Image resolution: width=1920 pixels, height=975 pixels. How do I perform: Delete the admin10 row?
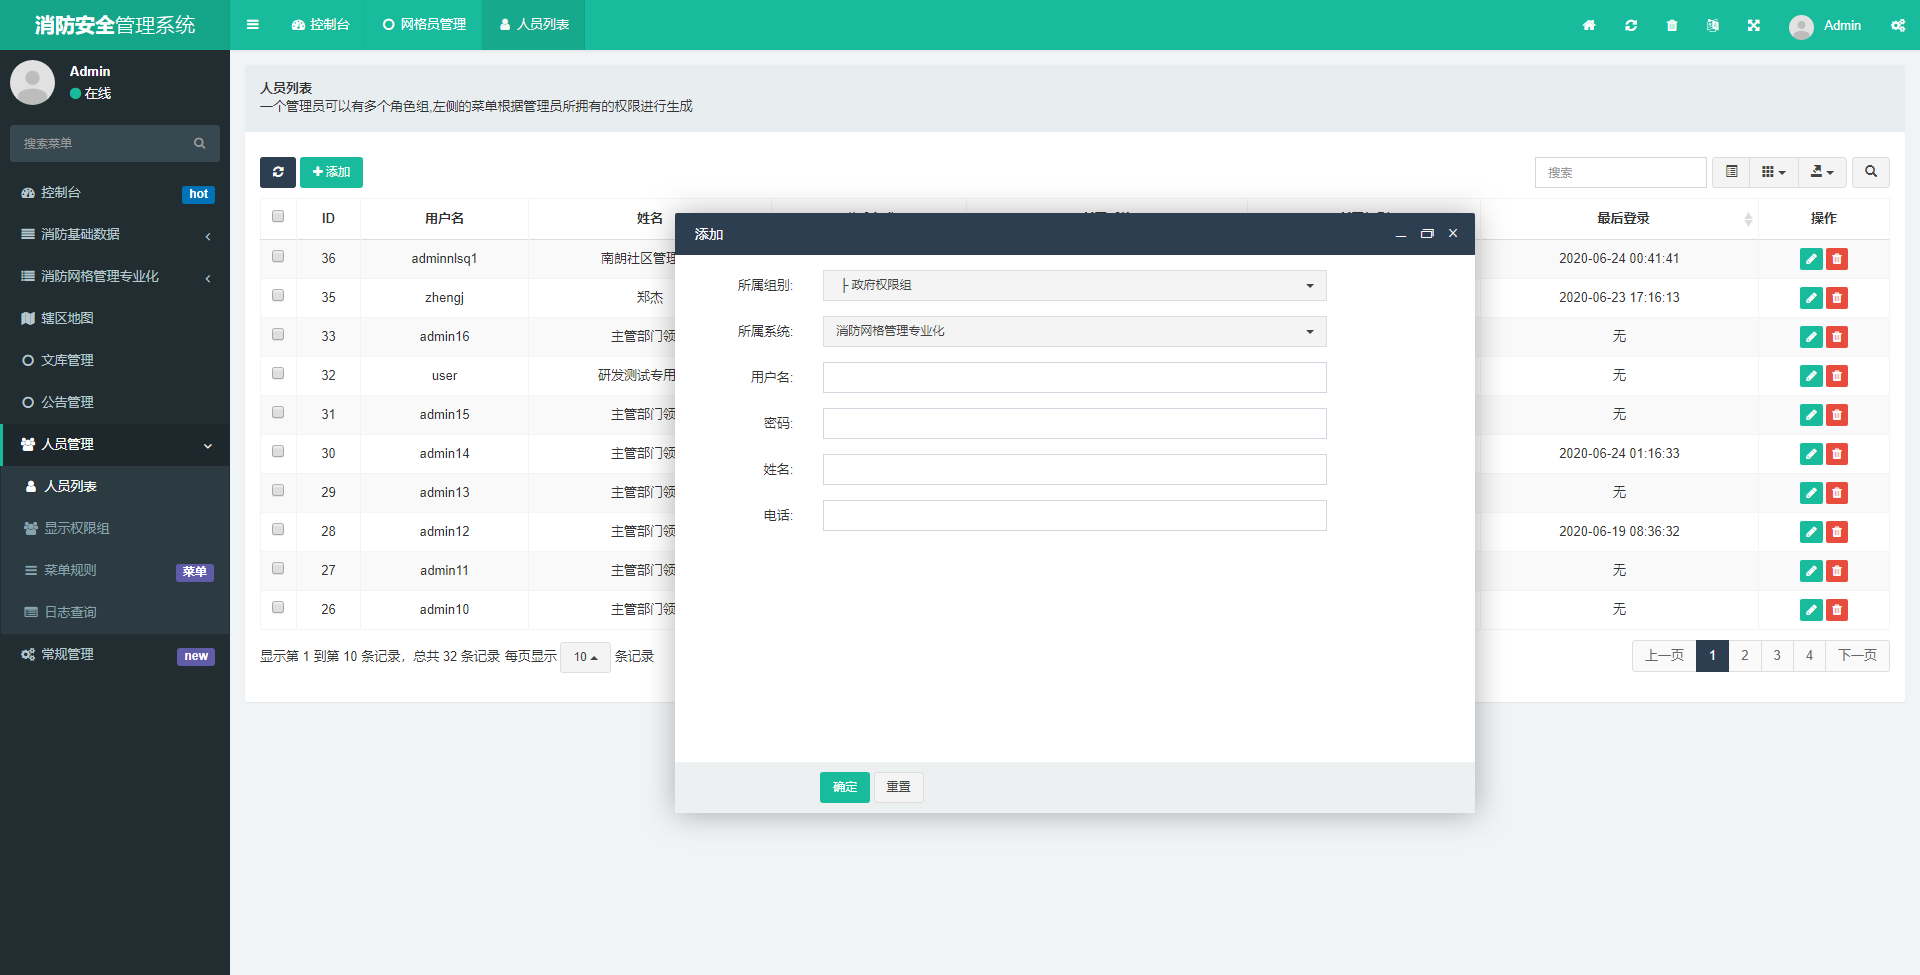1837,610
